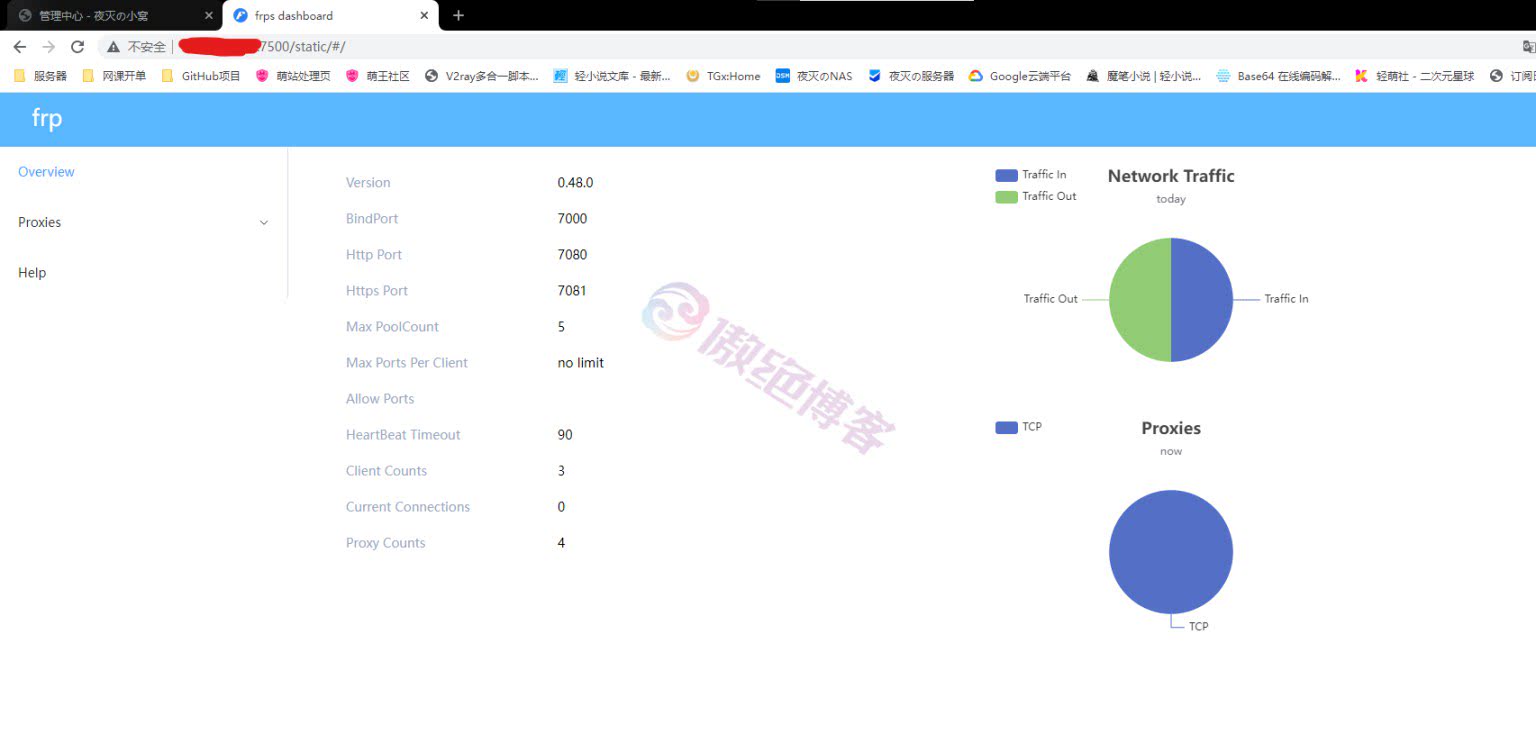Click the 'now' chart subtitle
The image size is (1536, 752).
1171,451
